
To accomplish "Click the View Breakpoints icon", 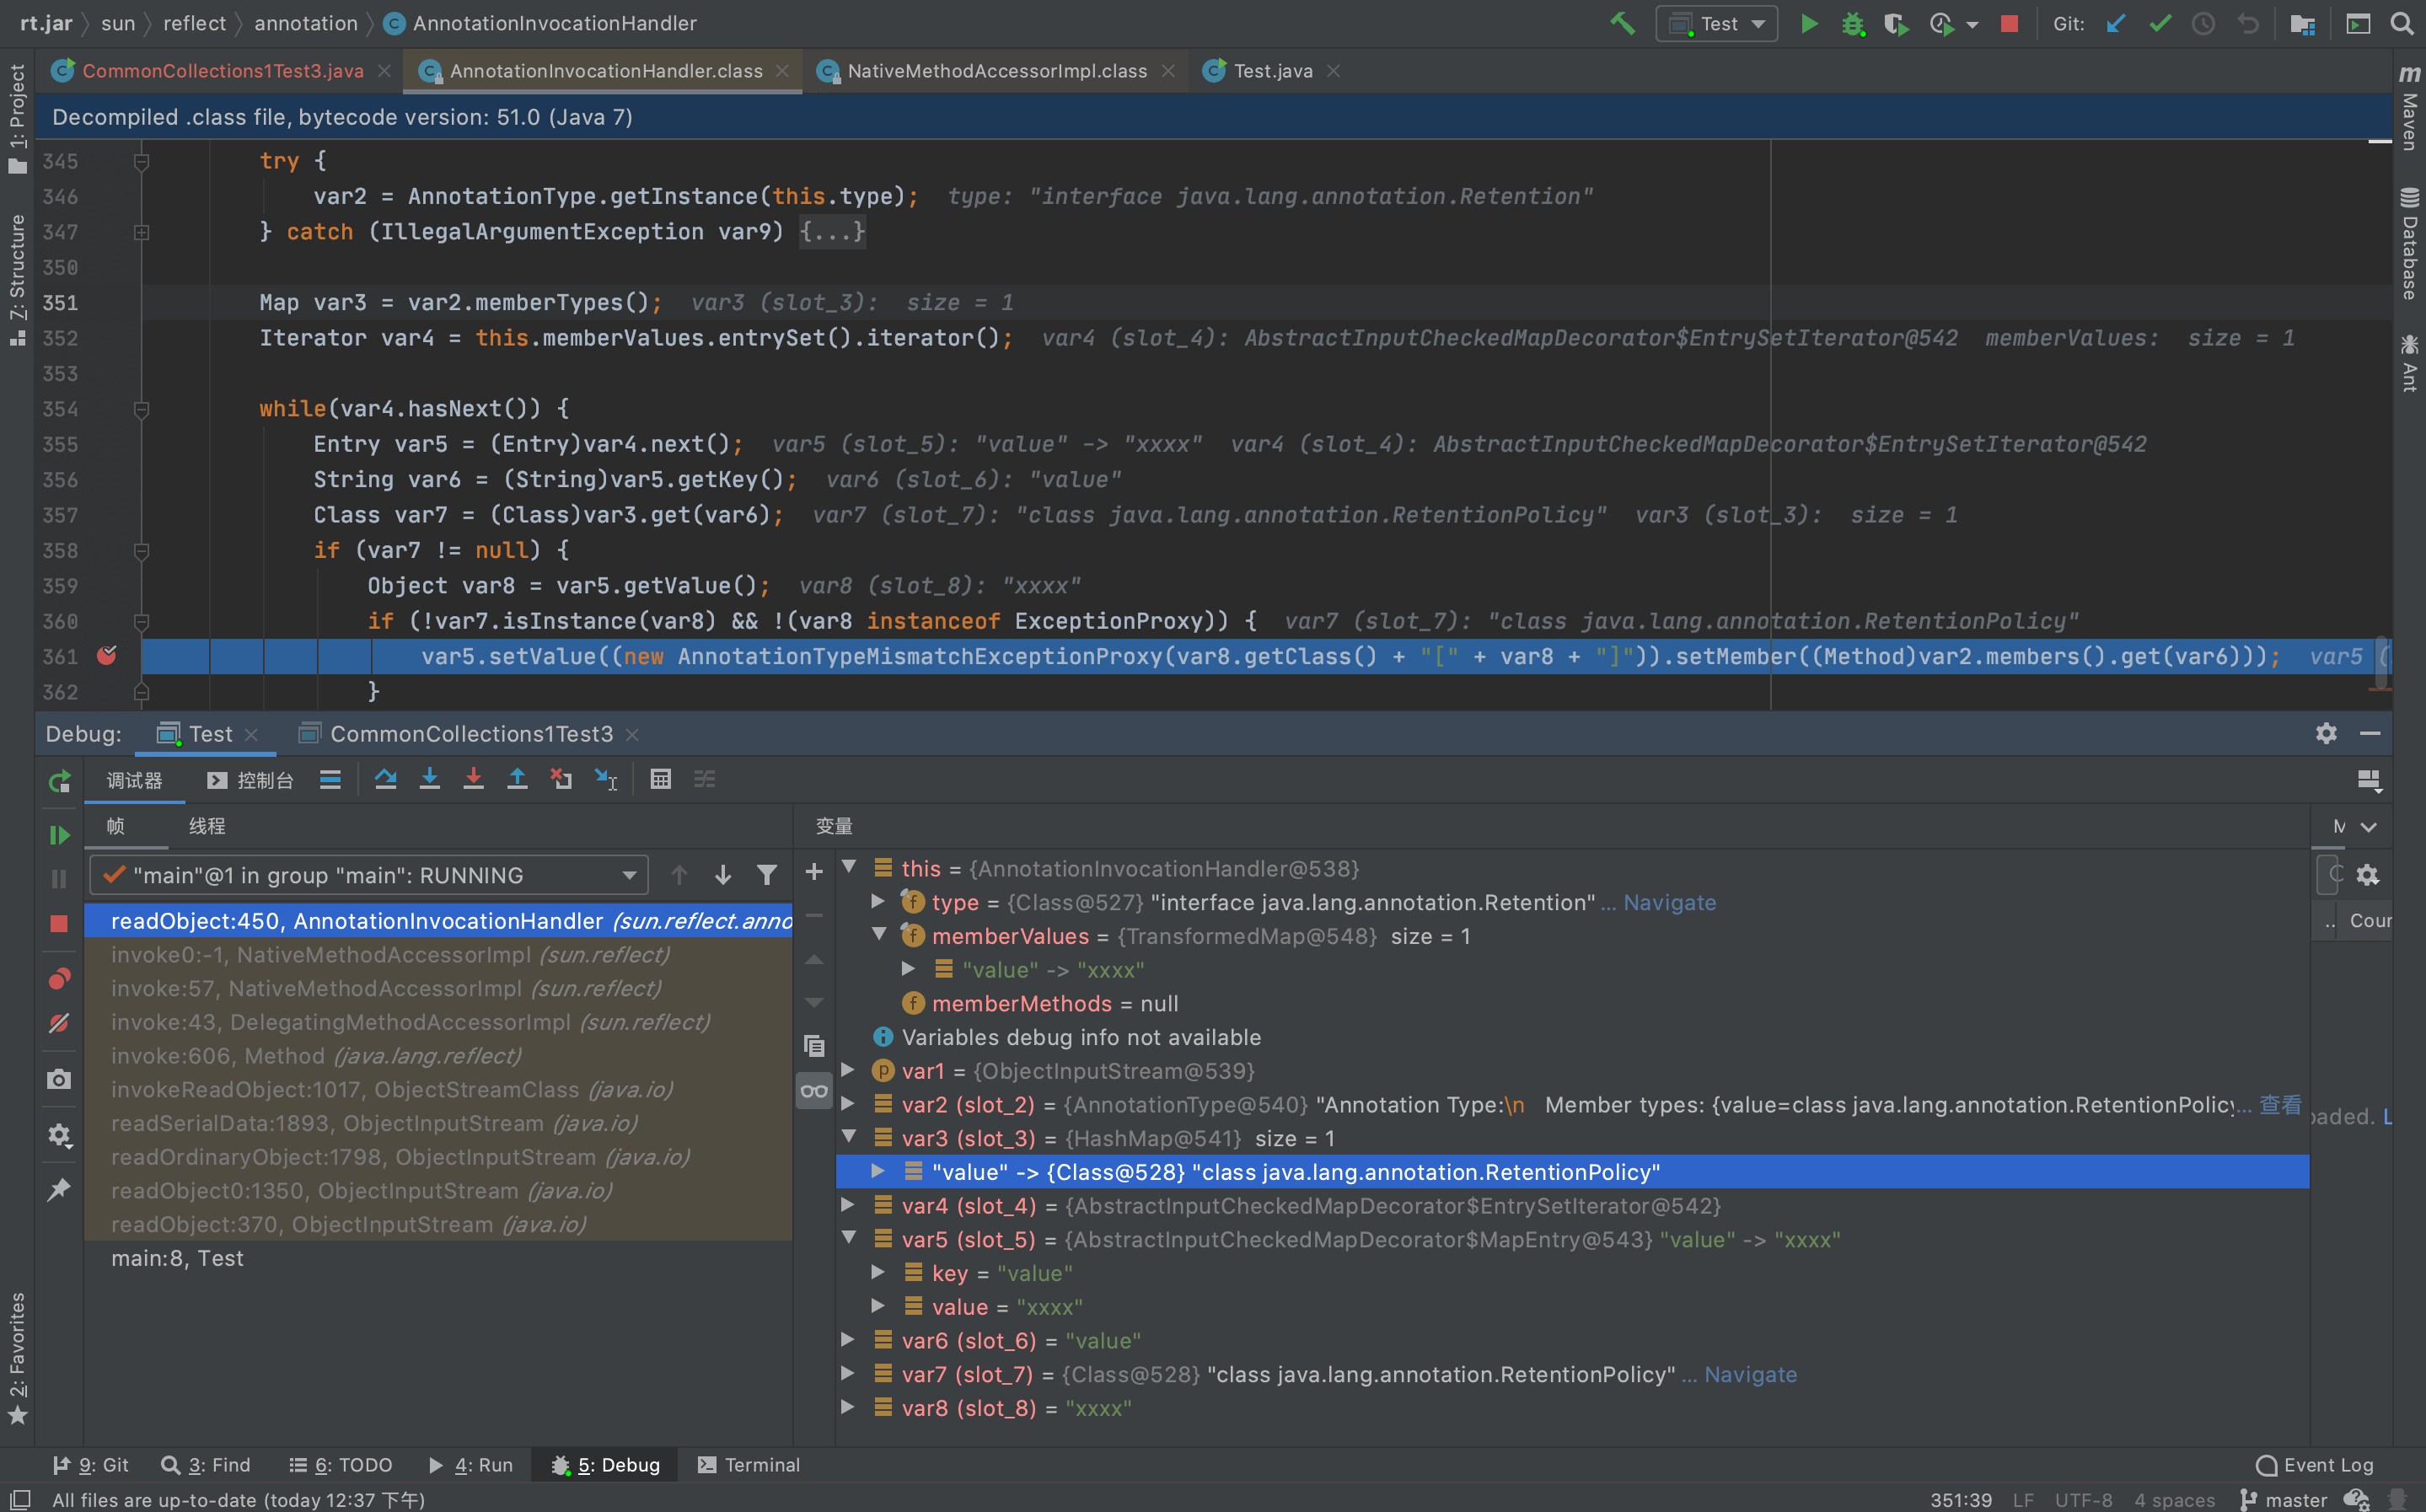I will coord(59,979).
